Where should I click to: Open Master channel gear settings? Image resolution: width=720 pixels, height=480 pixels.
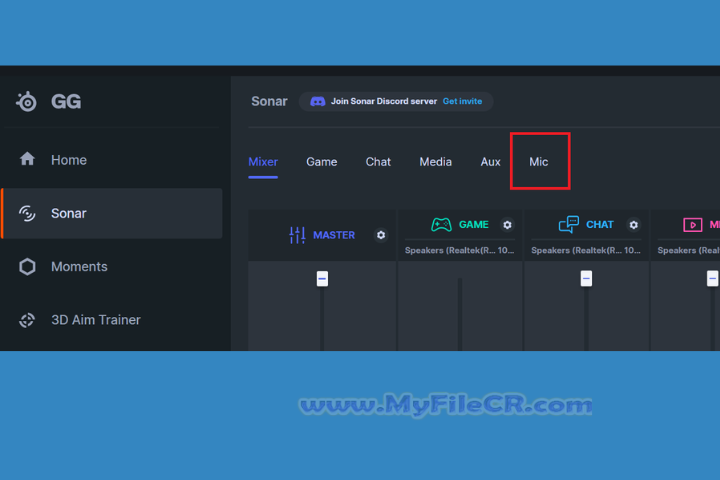(381, 235)
